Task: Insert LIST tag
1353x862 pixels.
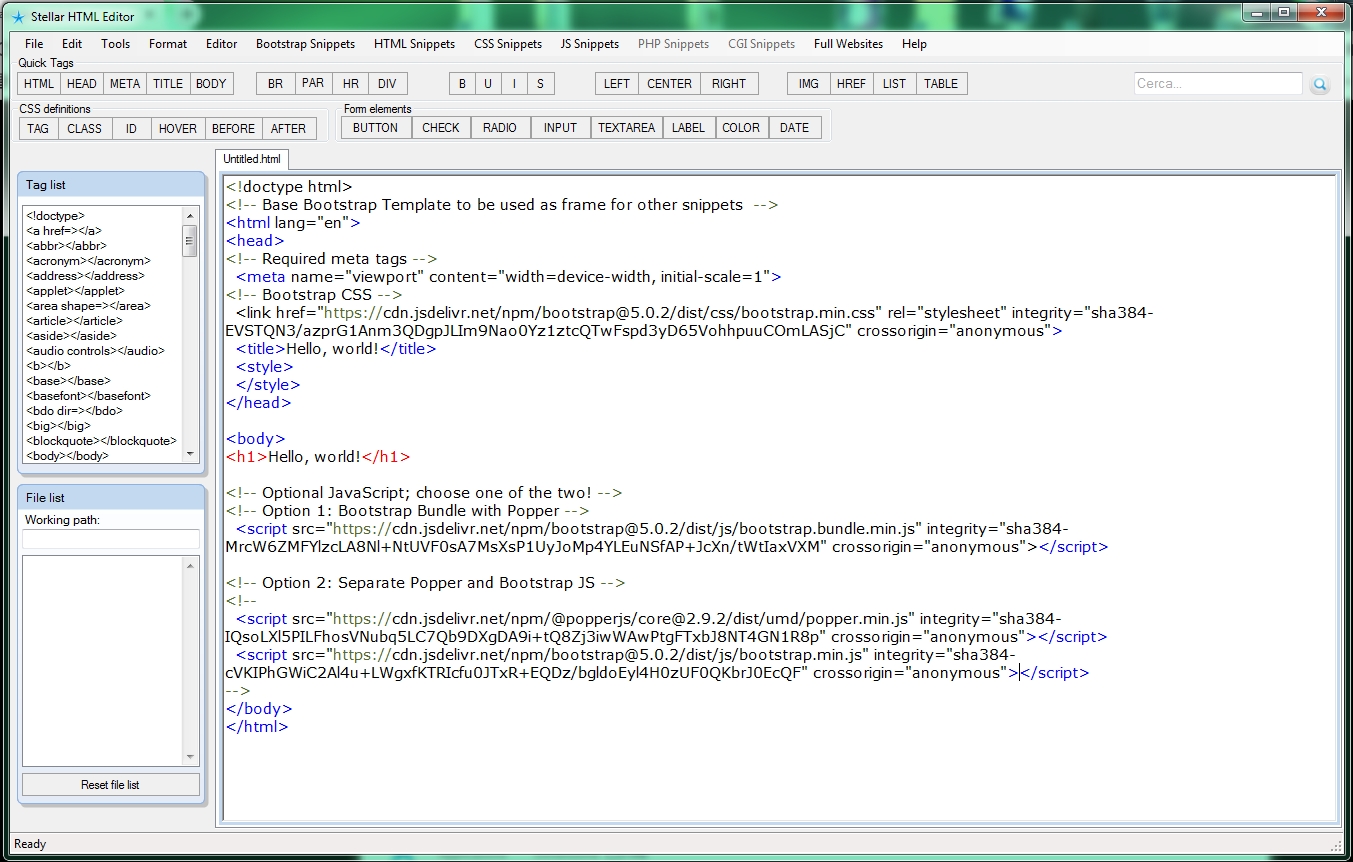Action: click(x=894, y=84)
